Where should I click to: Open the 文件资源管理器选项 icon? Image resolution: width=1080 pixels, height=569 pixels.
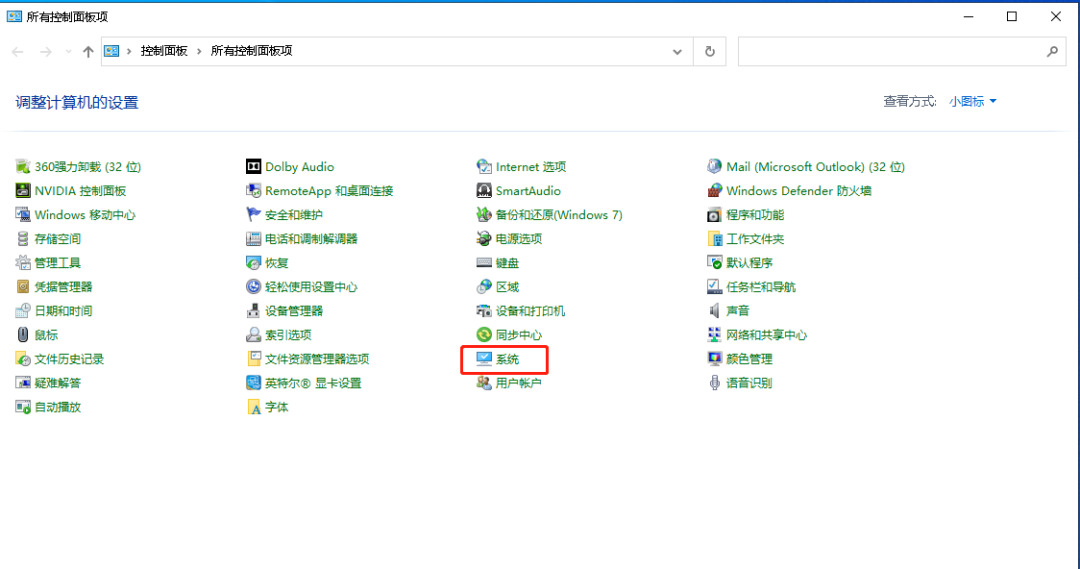[253, 359]
